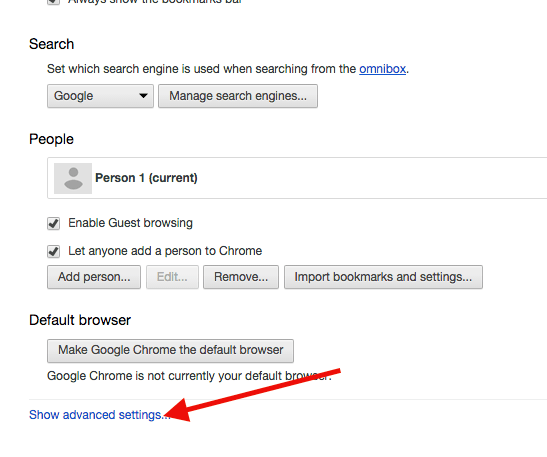Click the Add person button
Viewport: 547px width, 457px height.
(x=94, y=277)
